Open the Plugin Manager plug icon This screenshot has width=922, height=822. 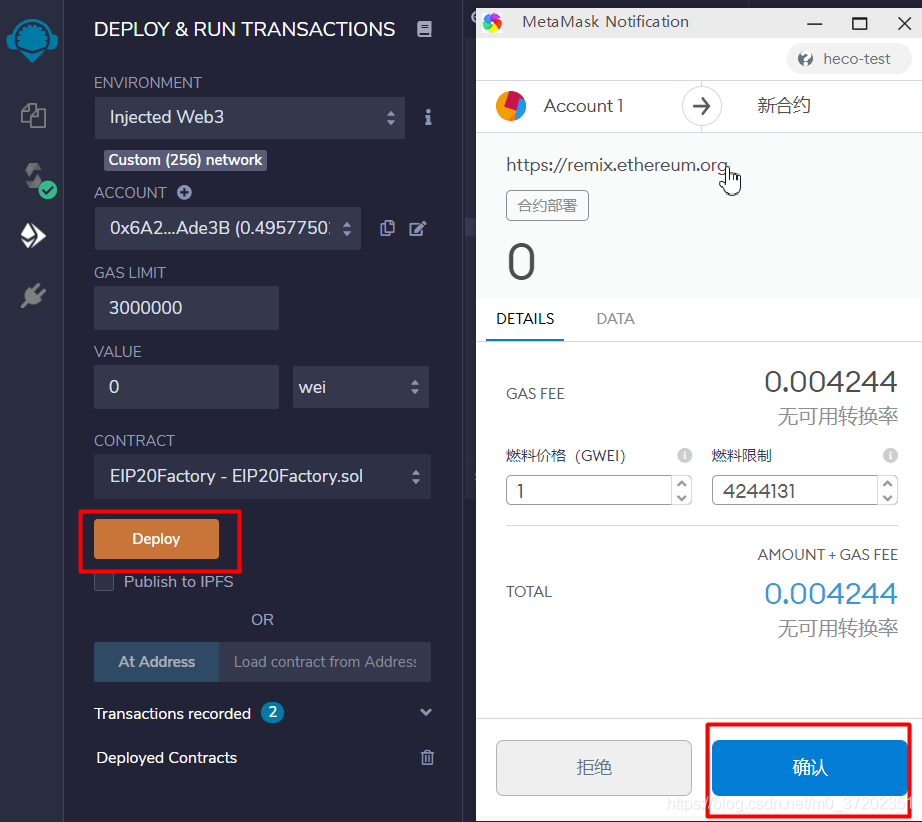34,295
